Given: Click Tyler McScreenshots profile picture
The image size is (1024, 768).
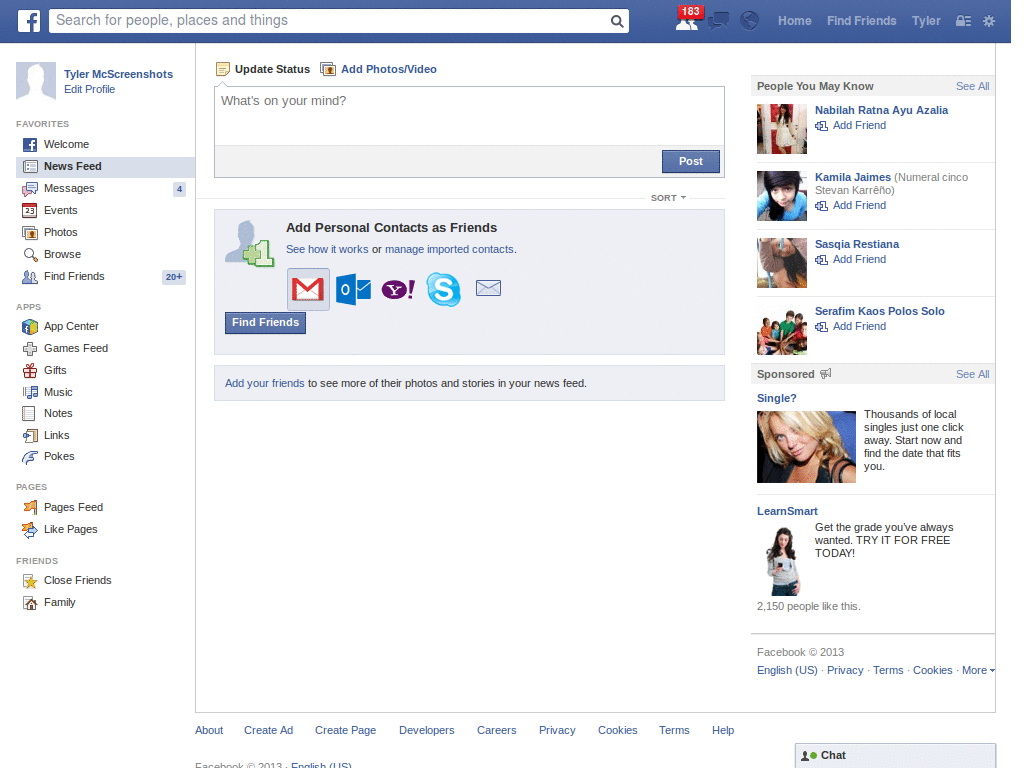Looking at the screenshot, I should click(36, 82).
